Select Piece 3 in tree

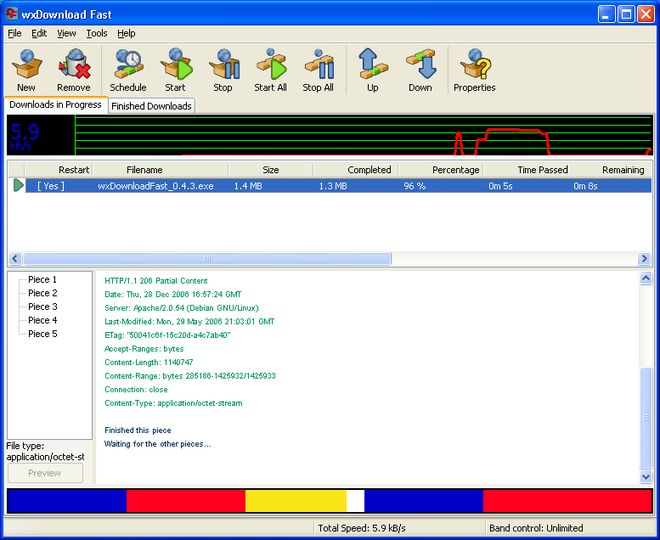point(43,306)
